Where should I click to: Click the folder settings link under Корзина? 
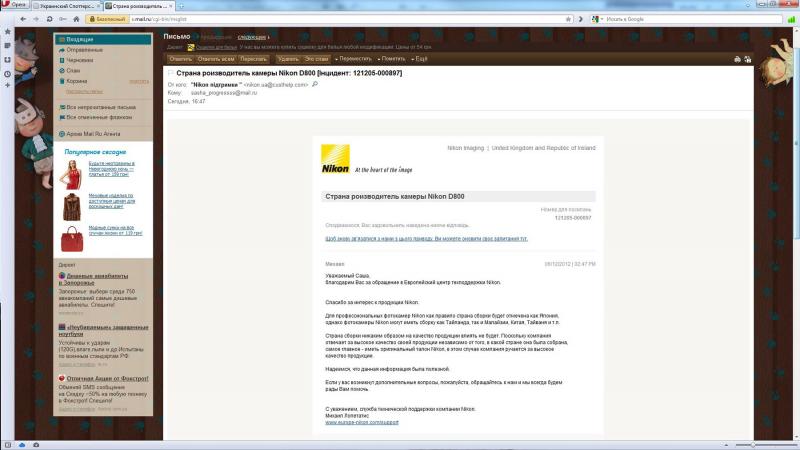84,92
